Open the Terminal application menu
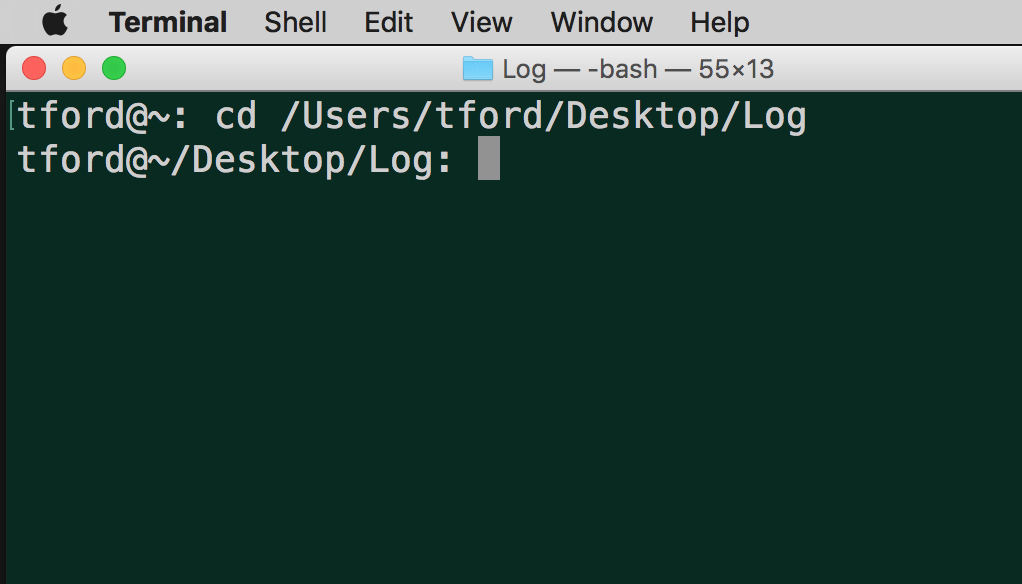Viewport: 1022px width, 584px height. click(168, 22)
